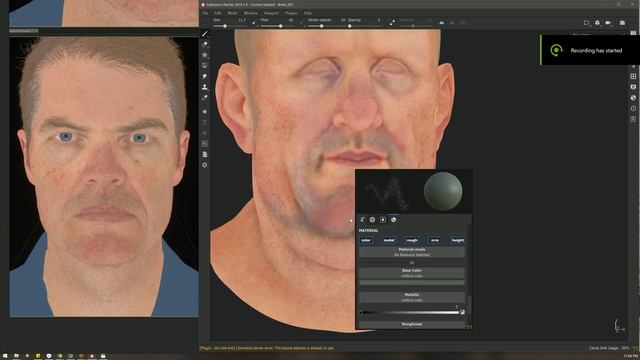Open the File menu
Viewport: 640px width, 360px height.
pyautogui.click(x=205, y=13)
